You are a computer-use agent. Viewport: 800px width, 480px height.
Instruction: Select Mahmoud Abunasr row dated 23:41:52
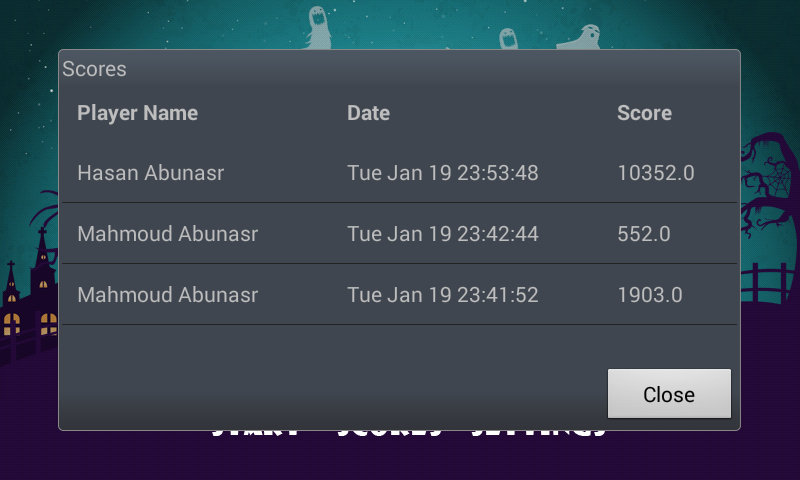[x=399, y=294]
